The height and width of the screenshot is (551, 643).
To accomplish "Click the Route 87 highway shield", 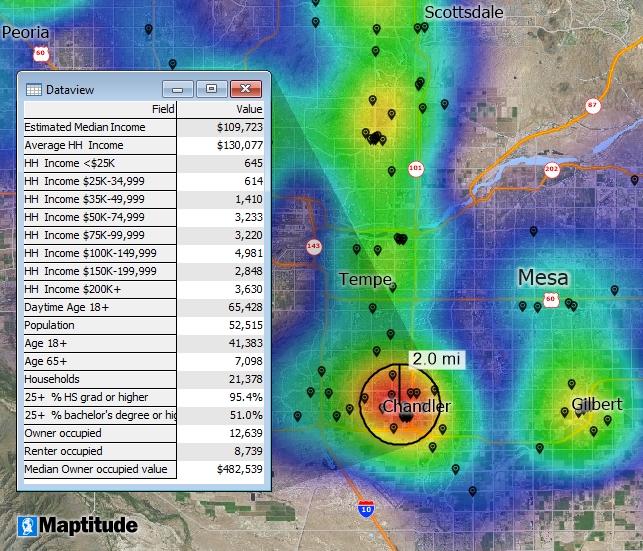I will [593, 105].
